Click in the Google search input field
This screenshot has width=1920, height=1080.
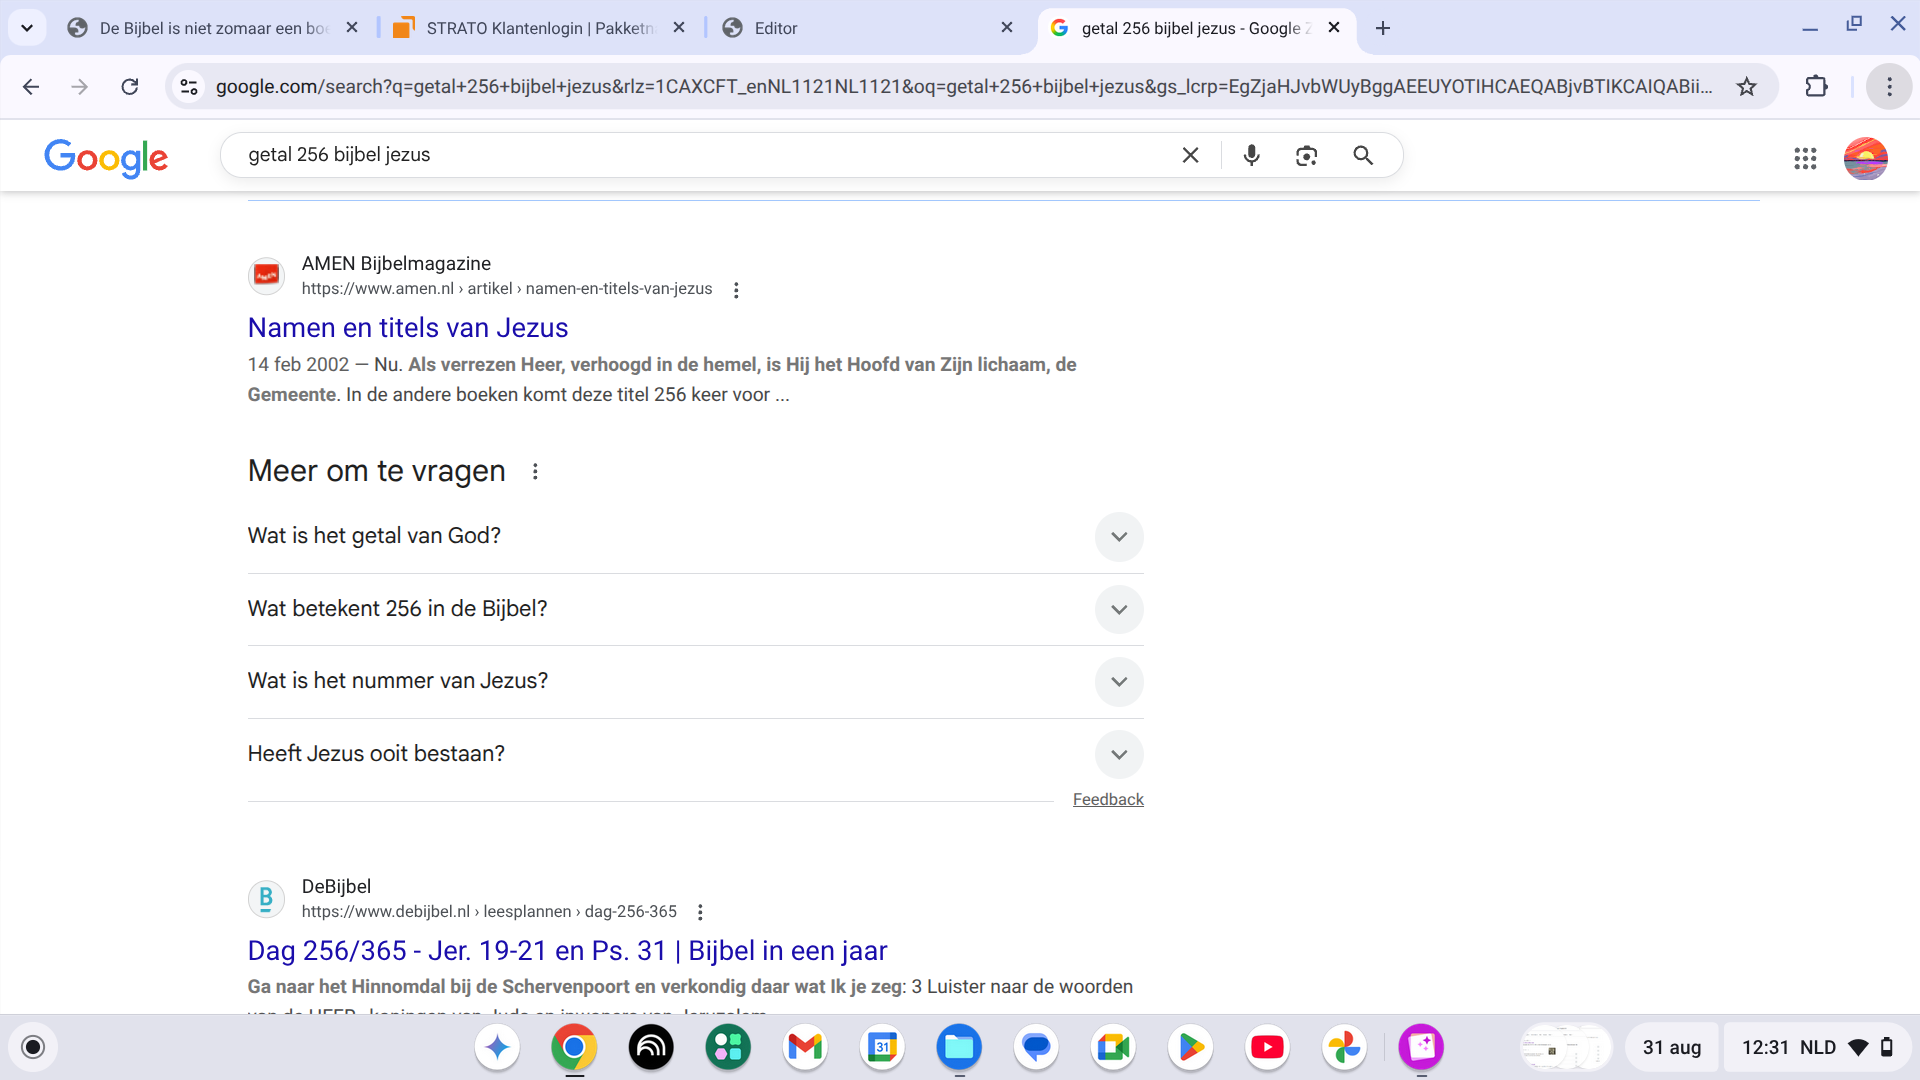(x=700, y=155)
